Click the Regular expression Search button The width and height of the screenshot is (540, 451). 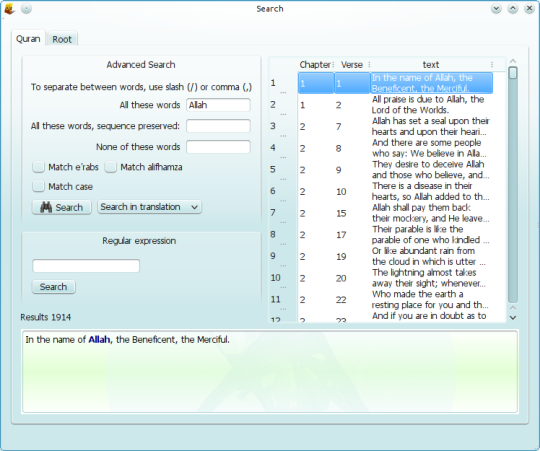(54, 287)
